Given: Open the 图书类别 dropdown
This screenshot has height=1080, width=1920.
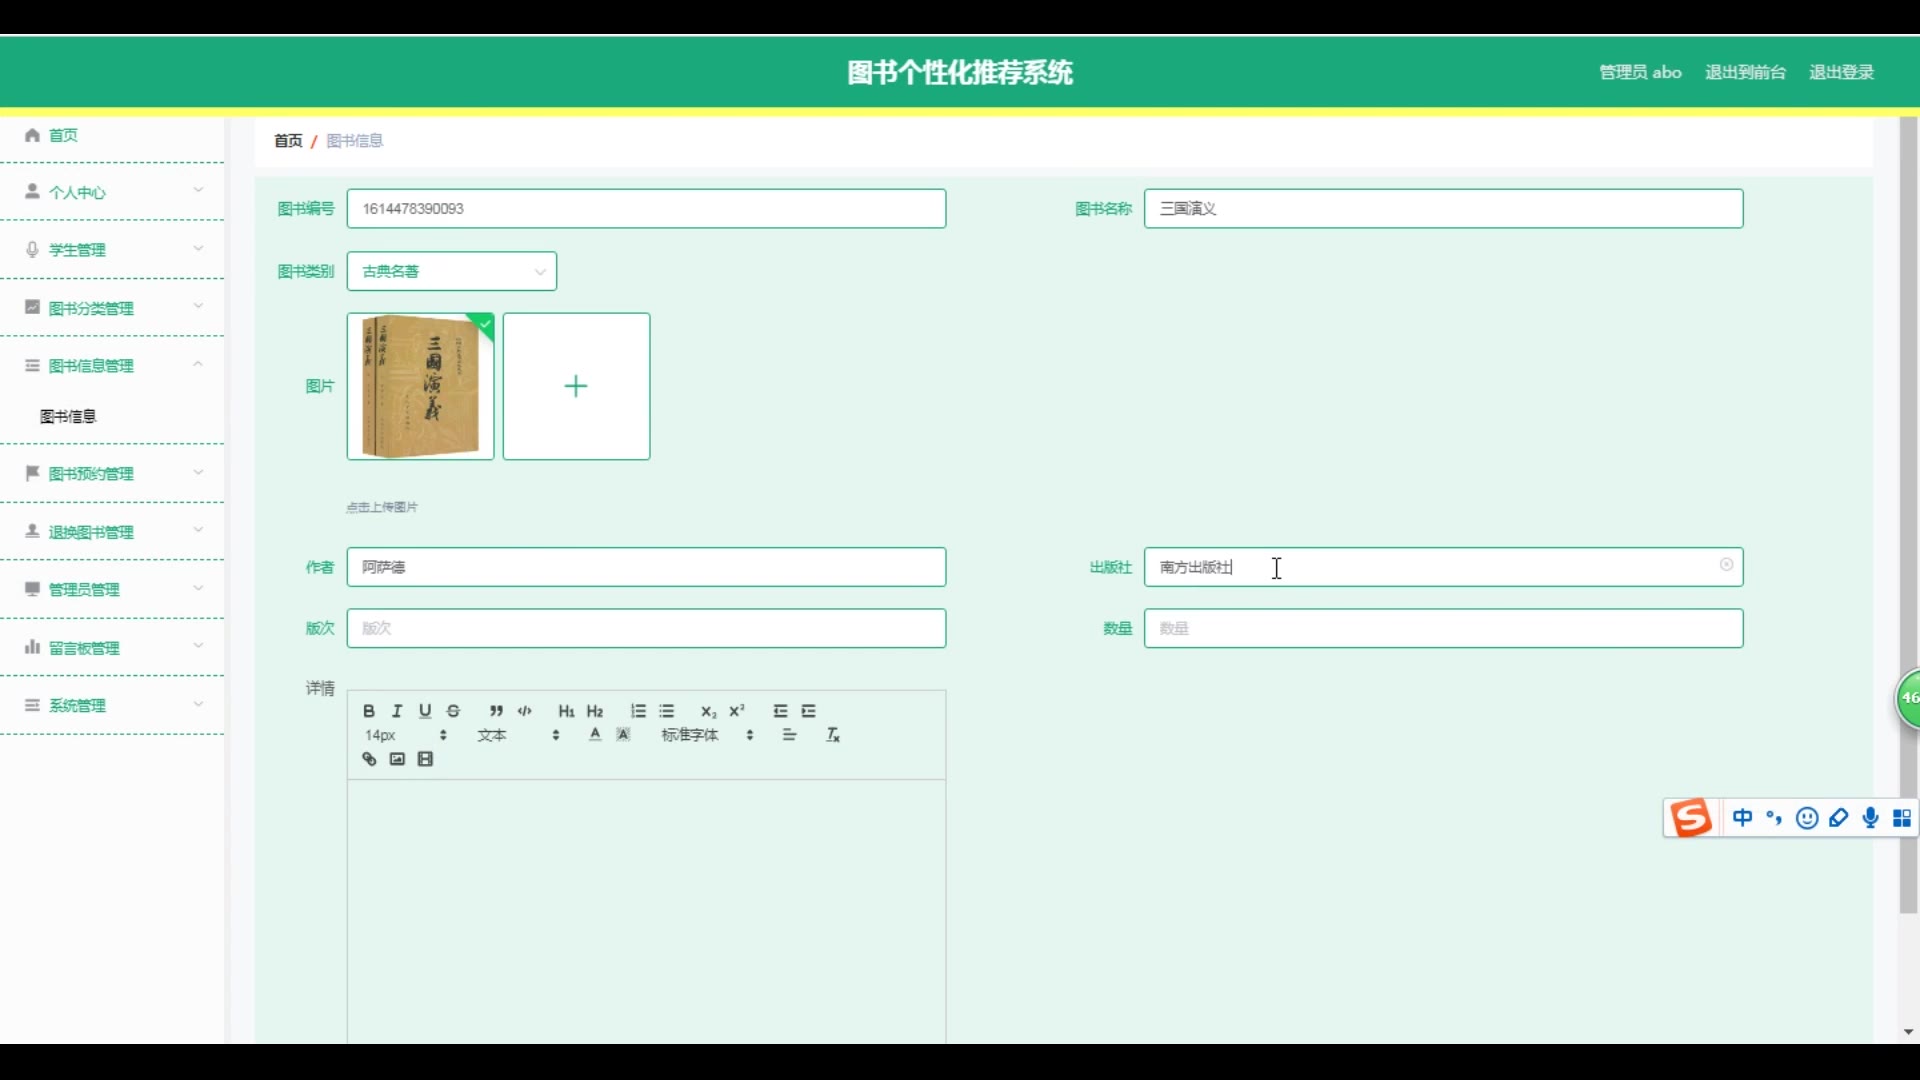Looking at the screenshot, I should [452, 271].
